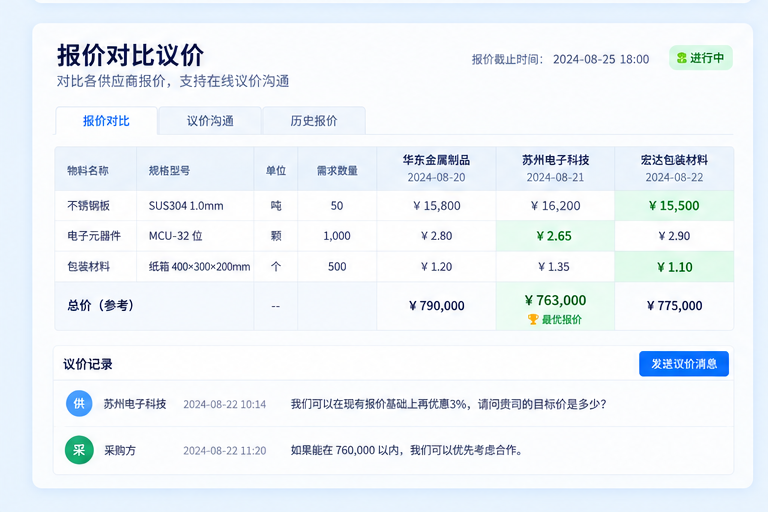Screen dimensions: 768x512
Task: Click the ¥ 775,000 total
Action: pos(674,306)
